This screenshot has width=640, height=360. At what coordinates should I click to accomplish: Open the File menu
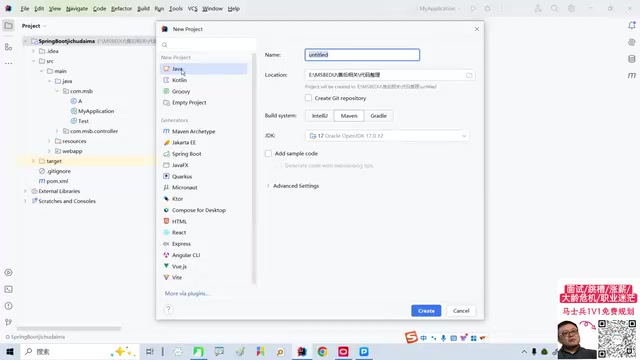click(x=24, y=9)
